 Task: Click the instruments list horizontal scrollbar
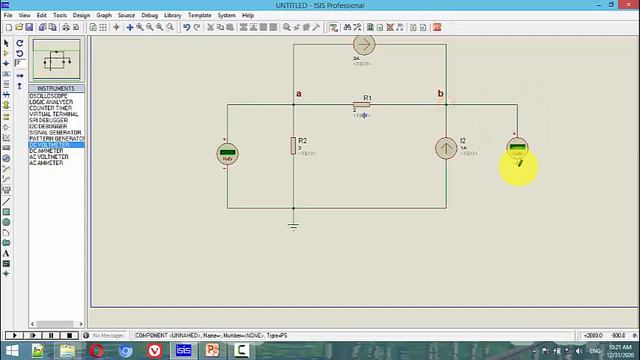[56, 324]
